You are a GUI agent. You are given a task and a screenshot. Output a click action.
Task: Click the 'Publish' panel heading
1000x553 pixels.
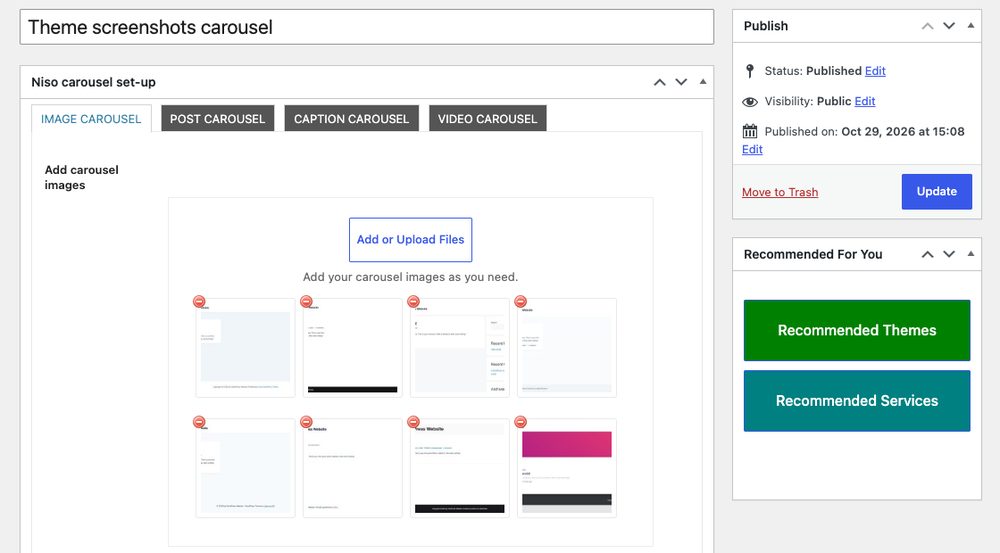pos(766,26)
